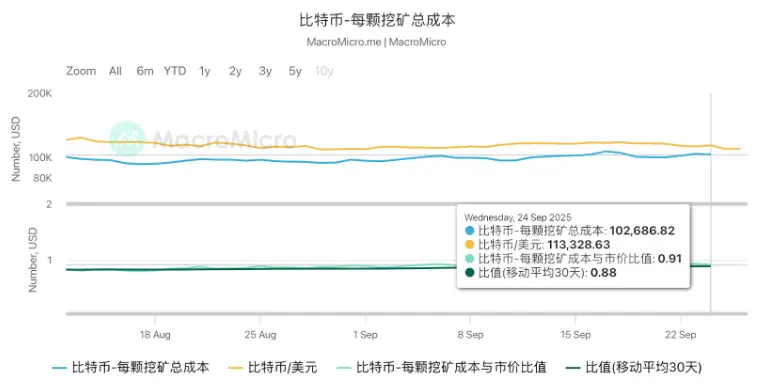Hide the 比特币-每颗挖矿成本与市价比值 series
Viewport: 771px width, 389px height.
pos(442,367)
